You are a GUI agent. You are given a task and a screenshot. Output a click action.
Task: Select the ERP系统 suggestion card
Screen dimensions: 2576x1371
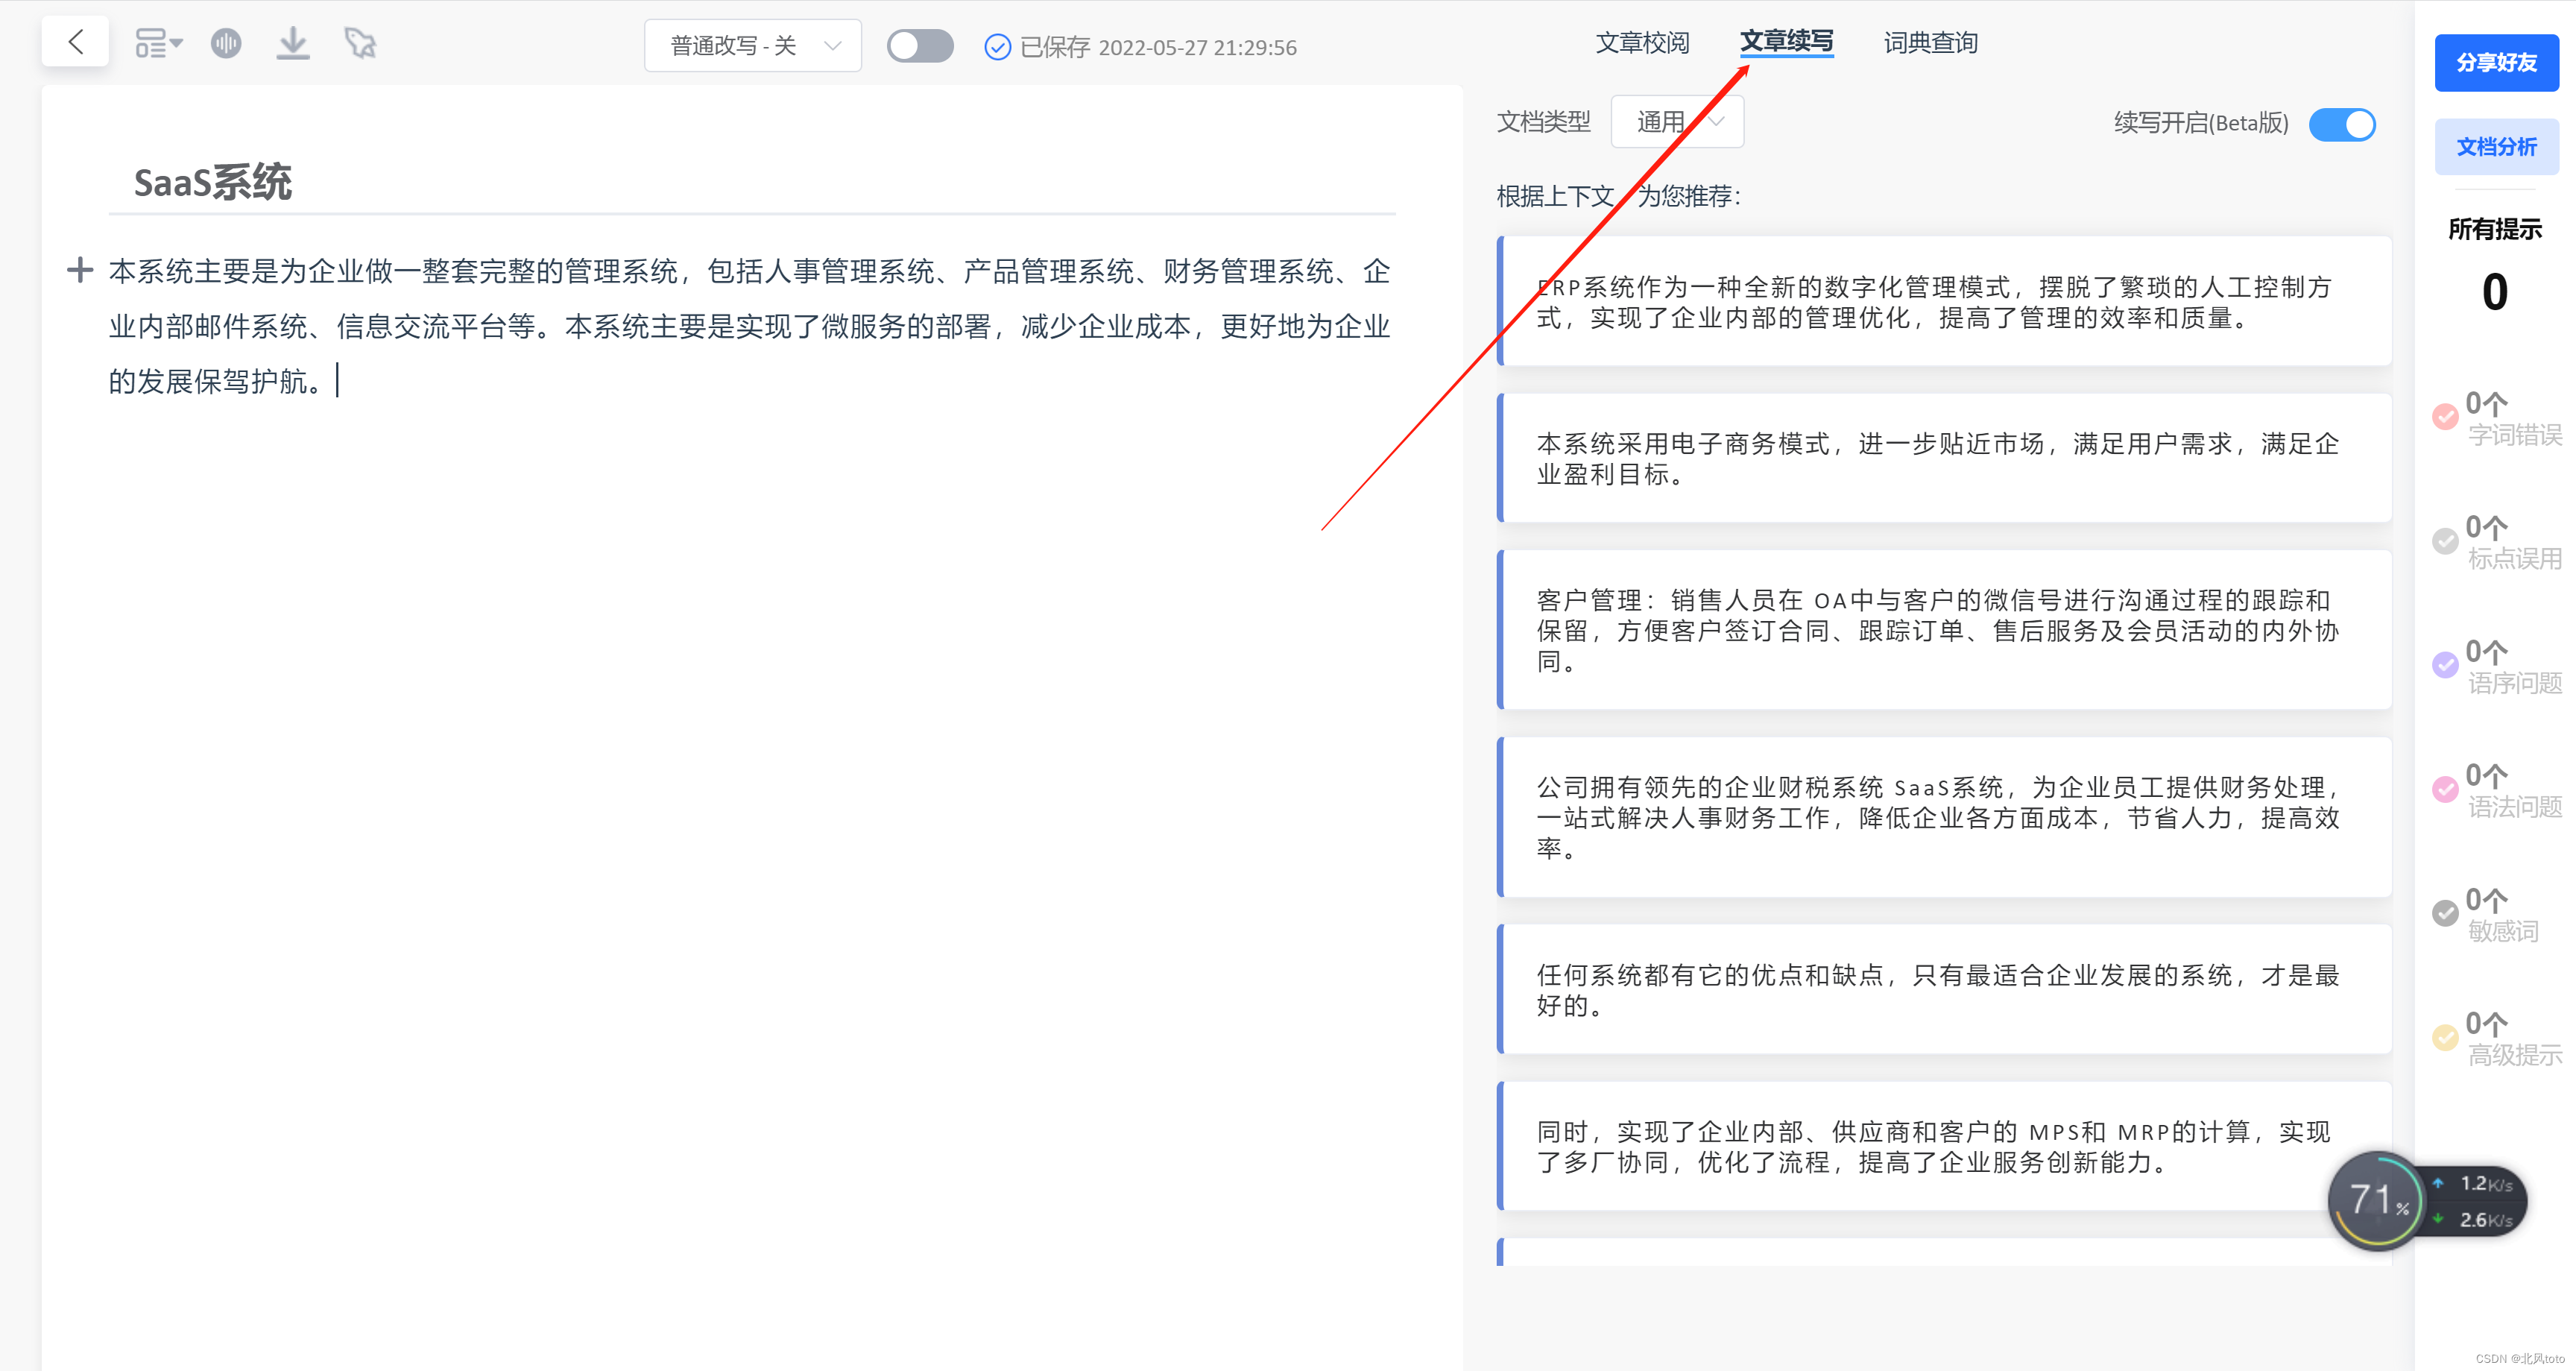coord(1945,302)
